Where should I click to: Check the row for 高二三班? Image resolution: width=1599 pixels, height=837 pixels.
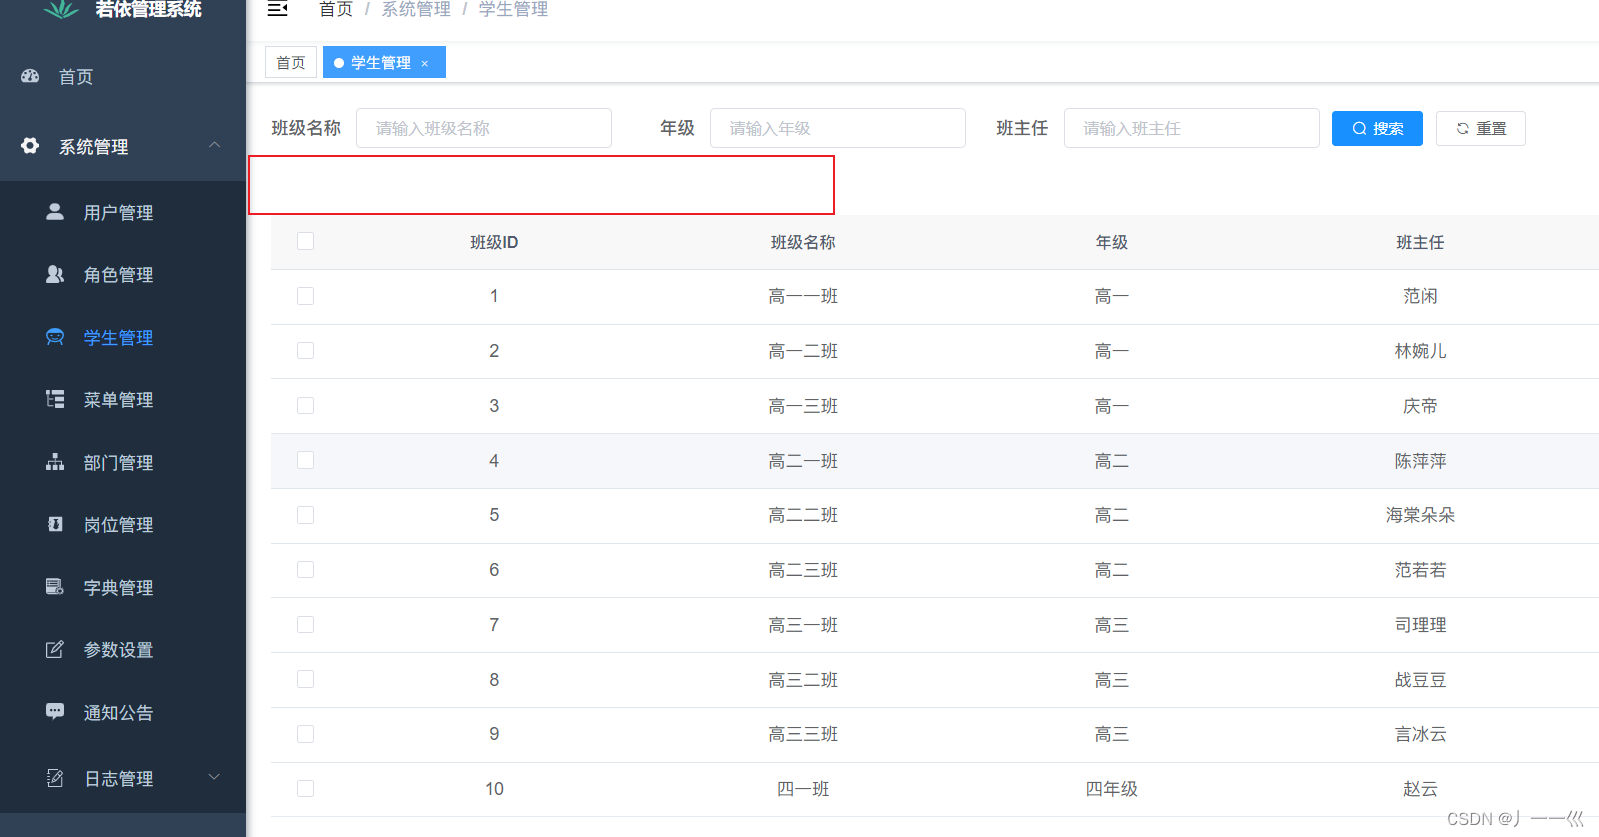306,570
